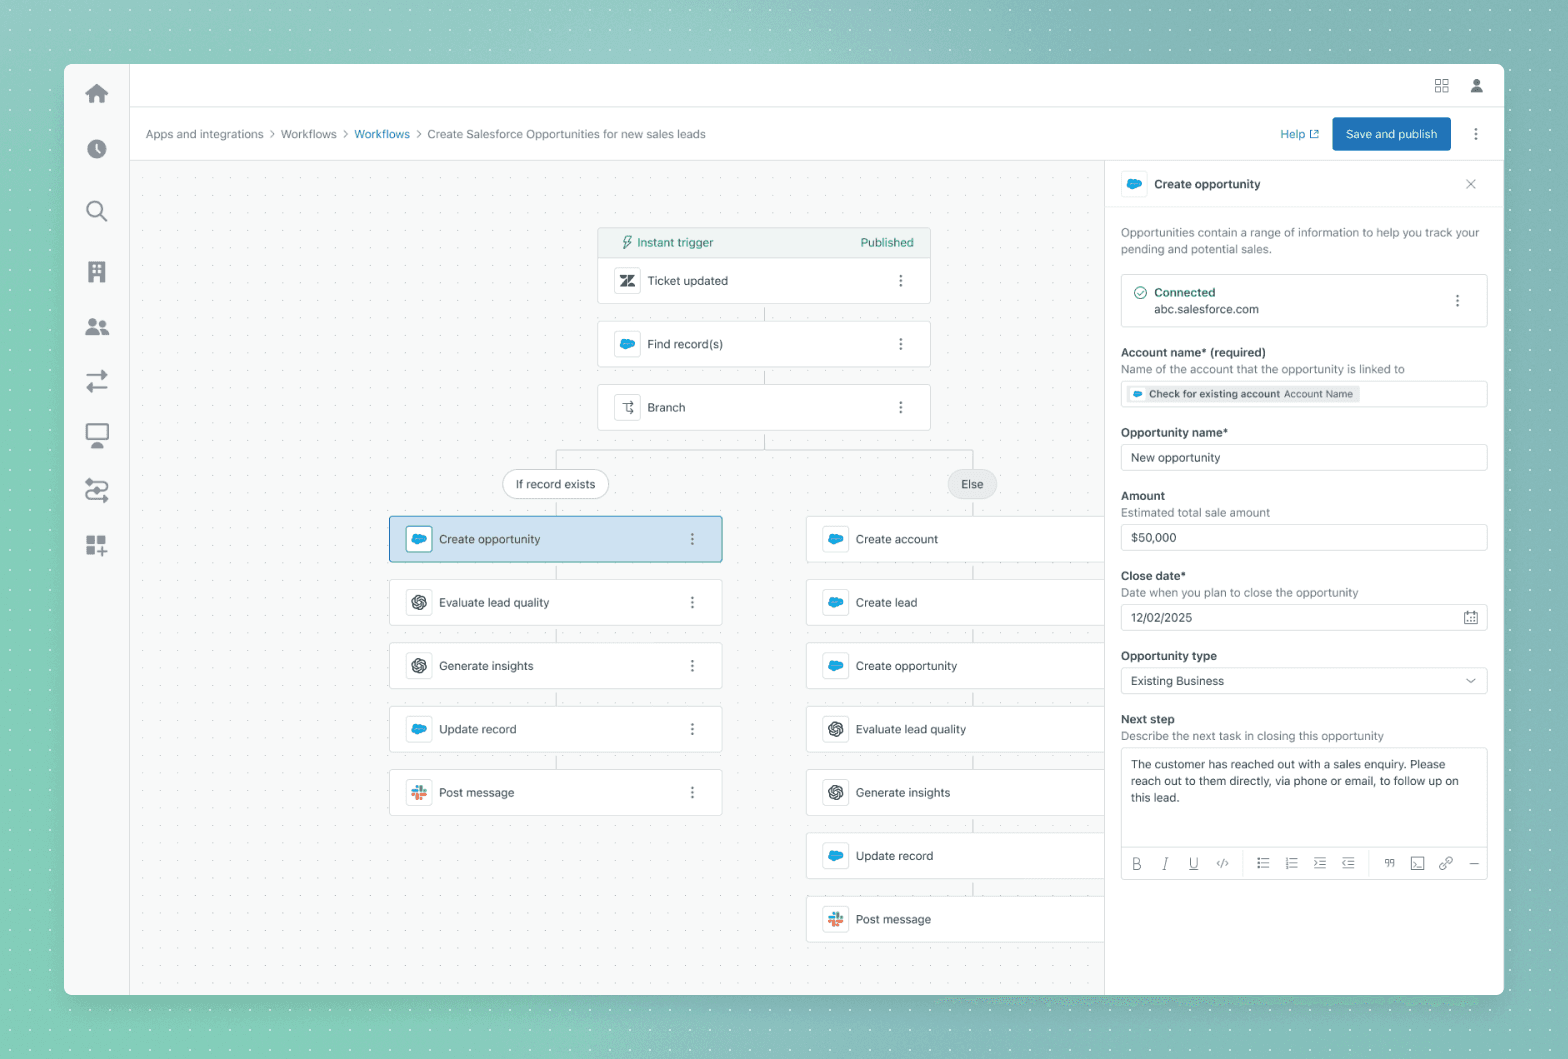Screen dimensions: 1568x1059
Task: Increase indent in Next step editor
Action: (1320, 864)
